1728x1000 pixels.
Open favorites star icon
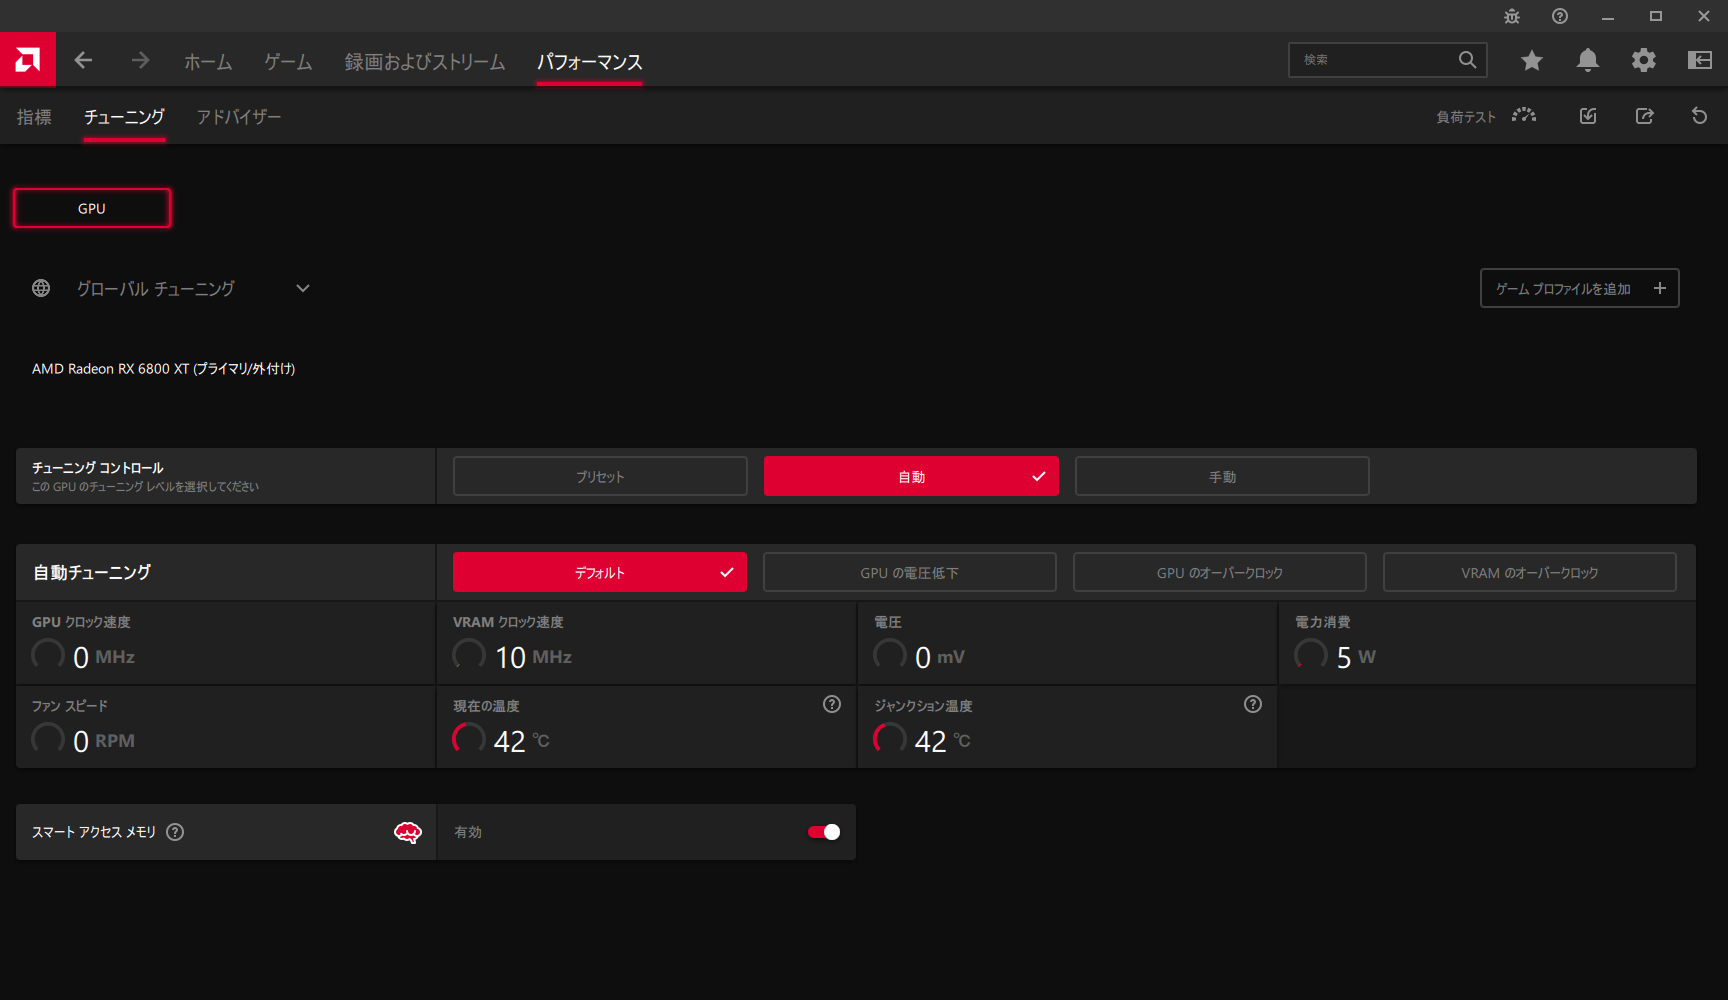pos(1531,61)
